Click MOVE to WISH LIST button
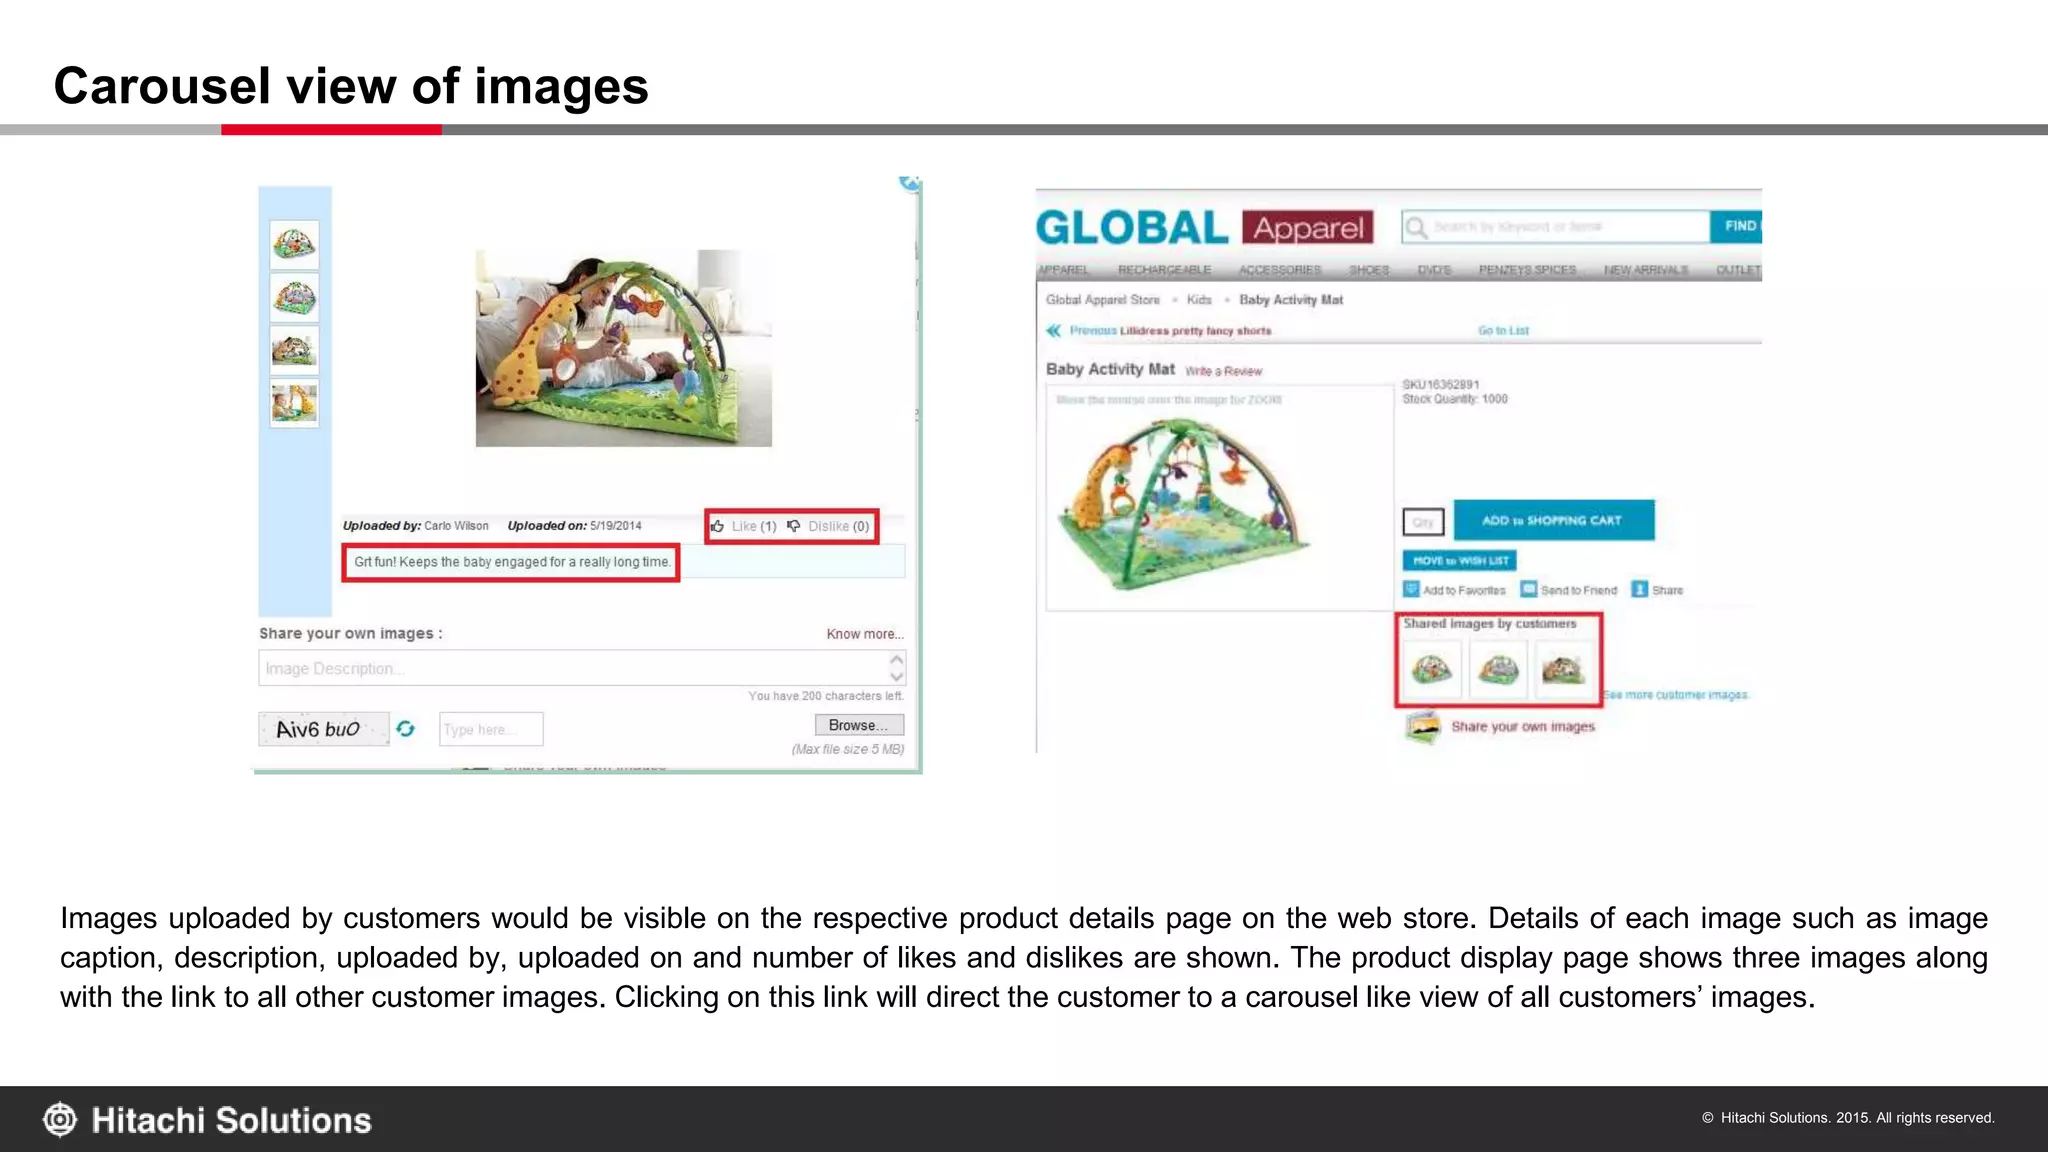This screenshot has height=1152, width=2048. pos(1460,561)
